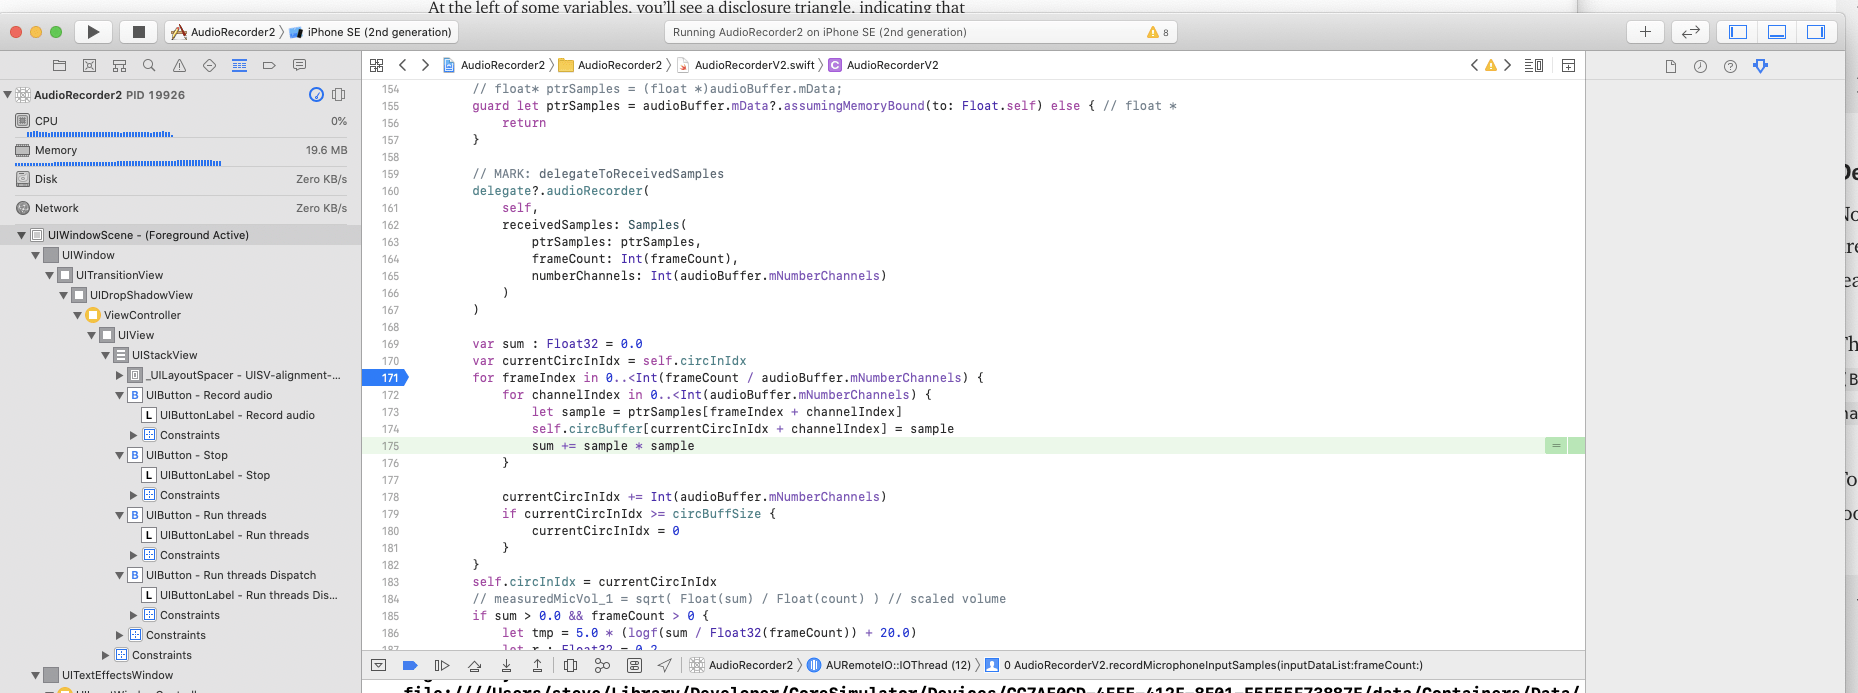Add a new editor pane
The width and height of the screenshot is (1858, 693).
coord(1568,65)
